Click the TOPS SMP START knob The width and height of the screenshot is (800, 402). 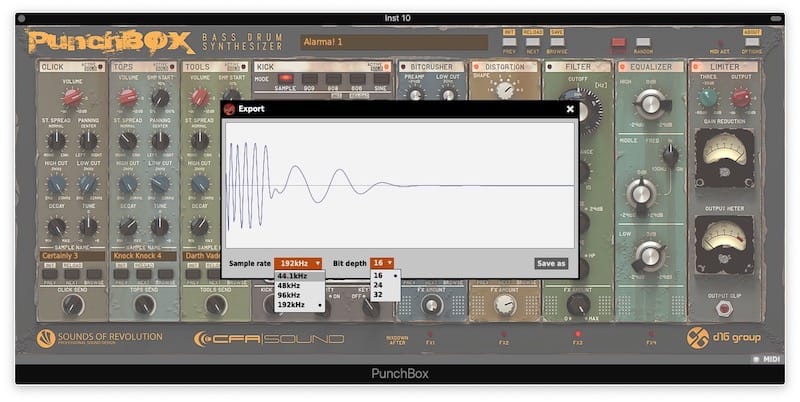coord(160,97)
